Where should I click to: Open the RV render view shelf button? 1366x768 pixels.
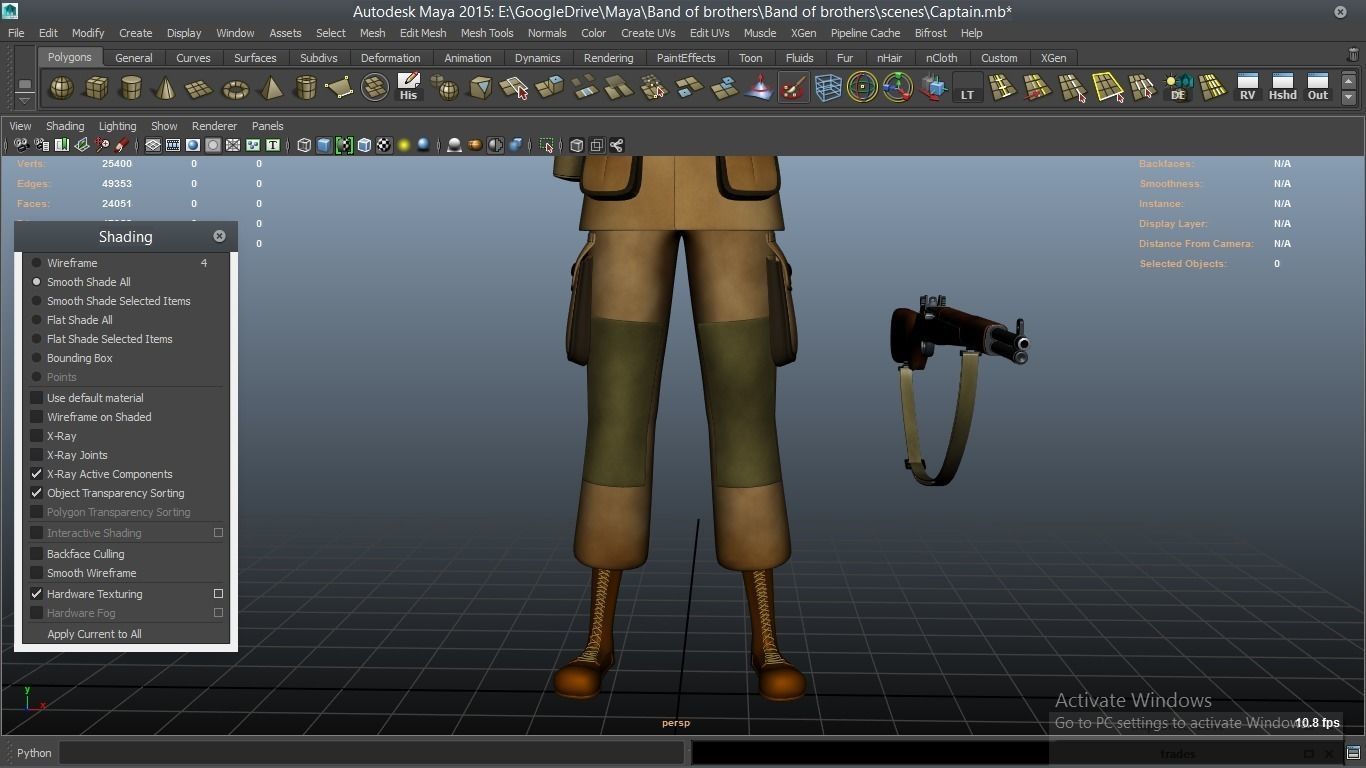(x=1247, y=88)
